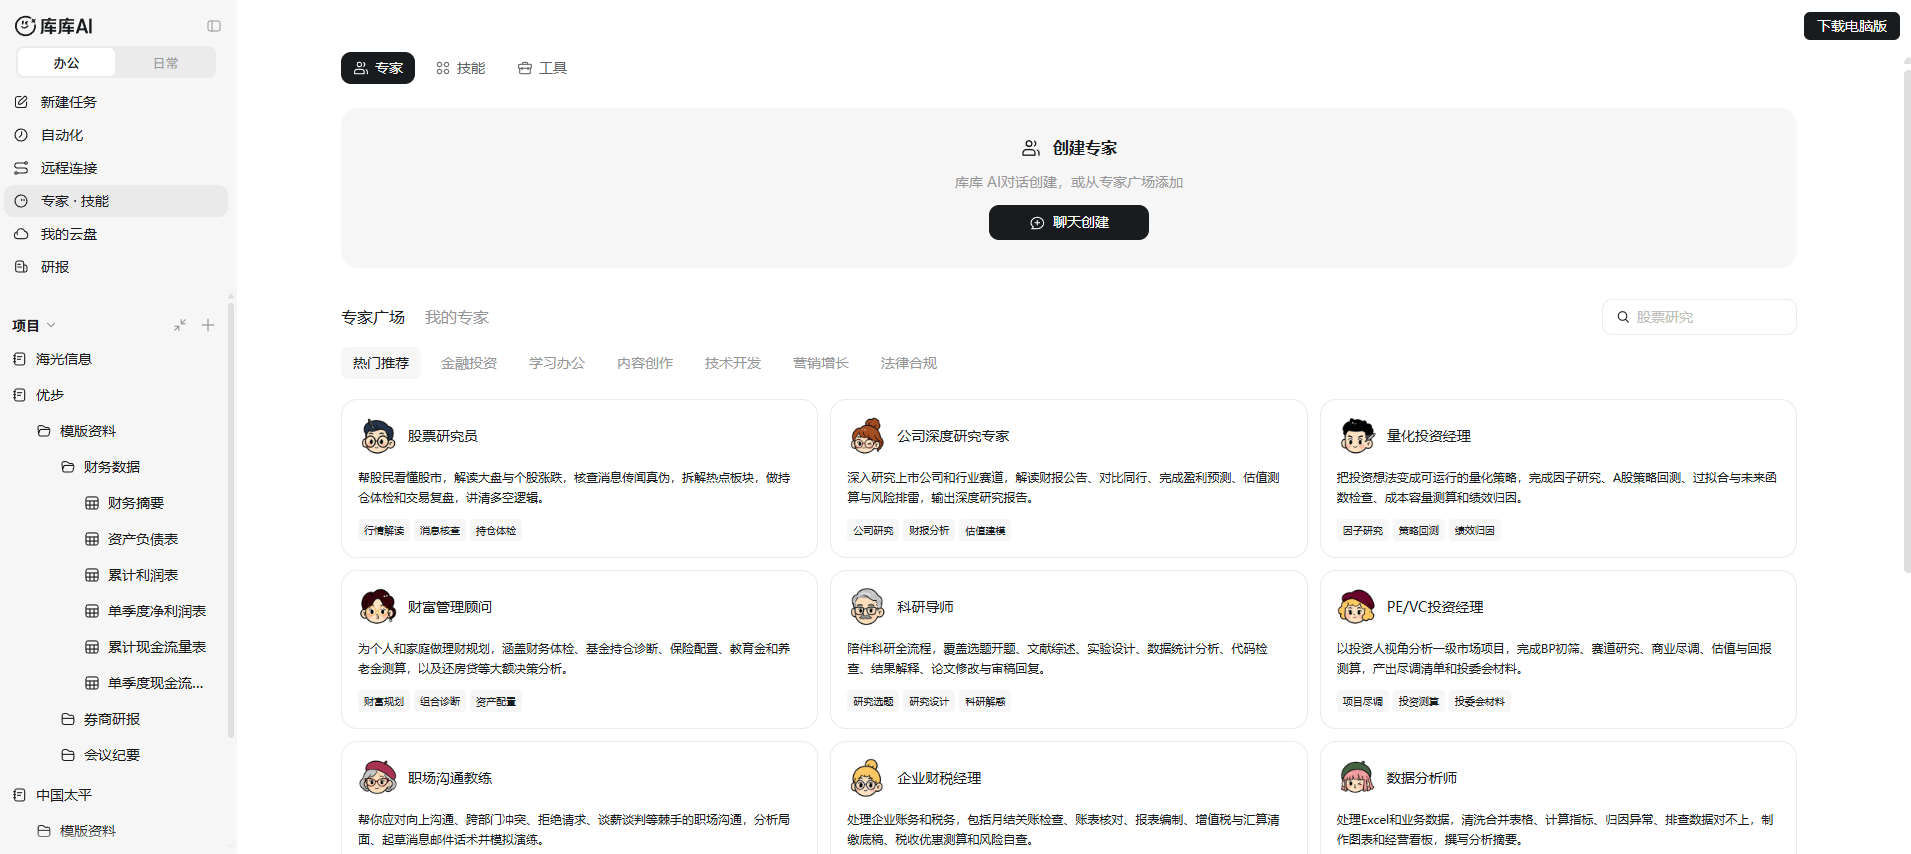The width and height of the screenshot is (1911, 854).
Task: Open 累计利润表 table item
Action: (143, 575)
